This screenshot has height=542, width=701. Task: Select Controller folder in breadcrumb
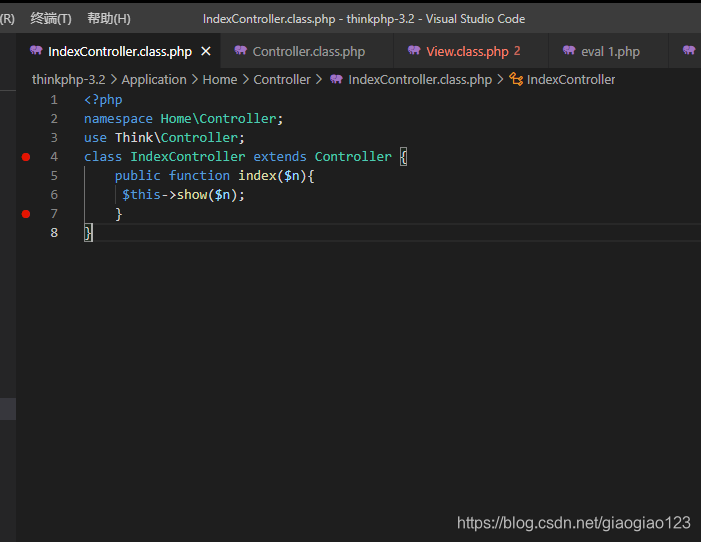(282, 80)
